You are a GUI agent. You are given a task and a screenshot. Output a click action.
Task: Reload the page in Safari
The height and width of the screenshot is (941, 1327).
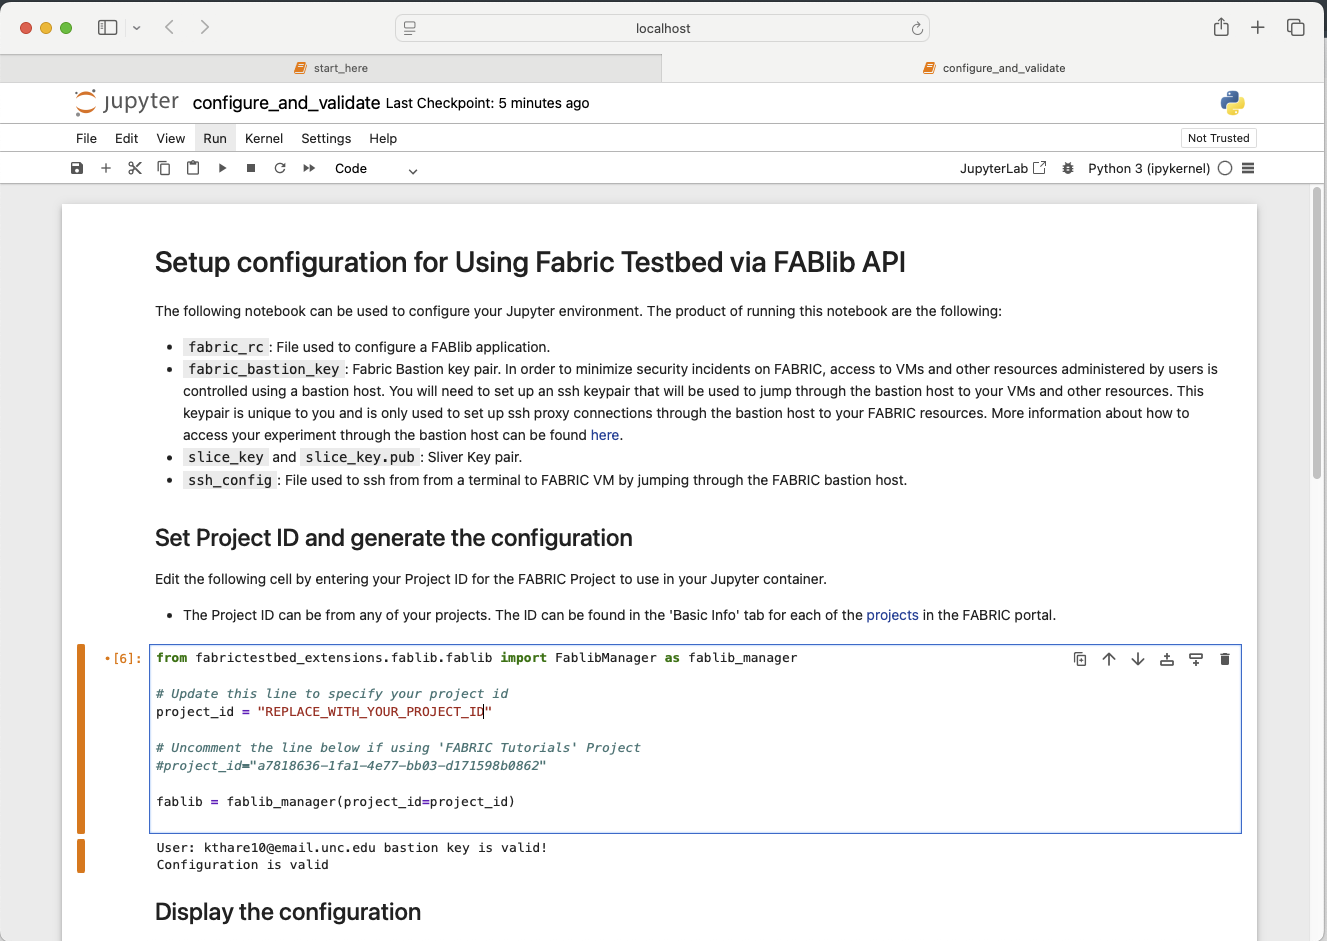(x=917, y=28)
